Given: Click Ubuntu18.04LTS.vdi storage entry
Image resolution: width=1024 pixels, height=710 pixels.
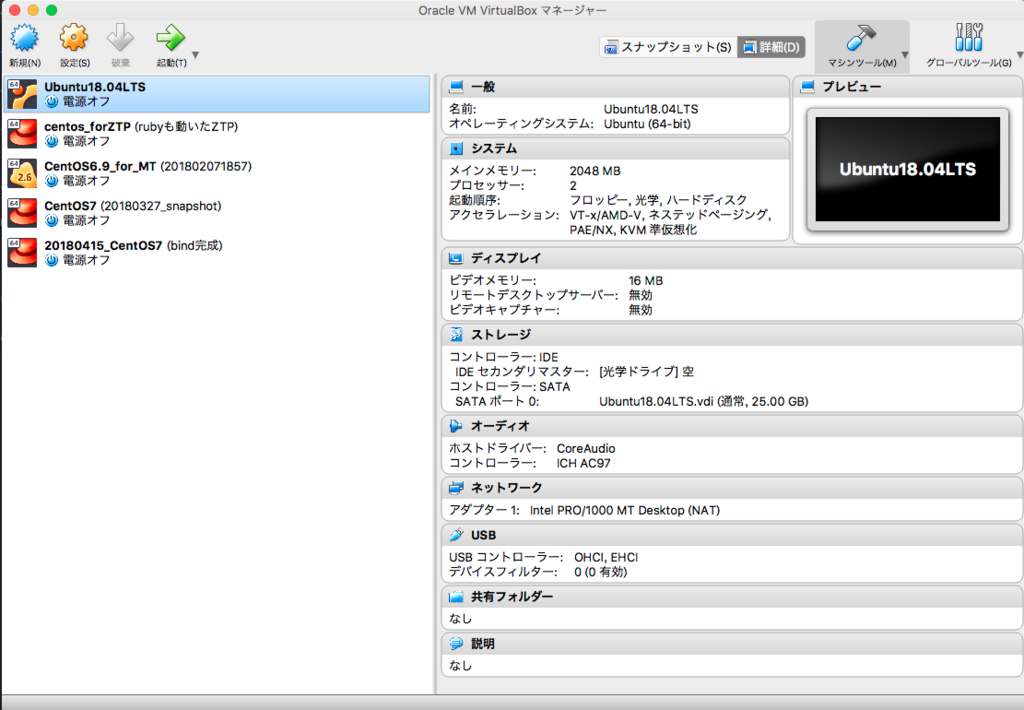Looking at the screenshot, I should coord(703,402).
